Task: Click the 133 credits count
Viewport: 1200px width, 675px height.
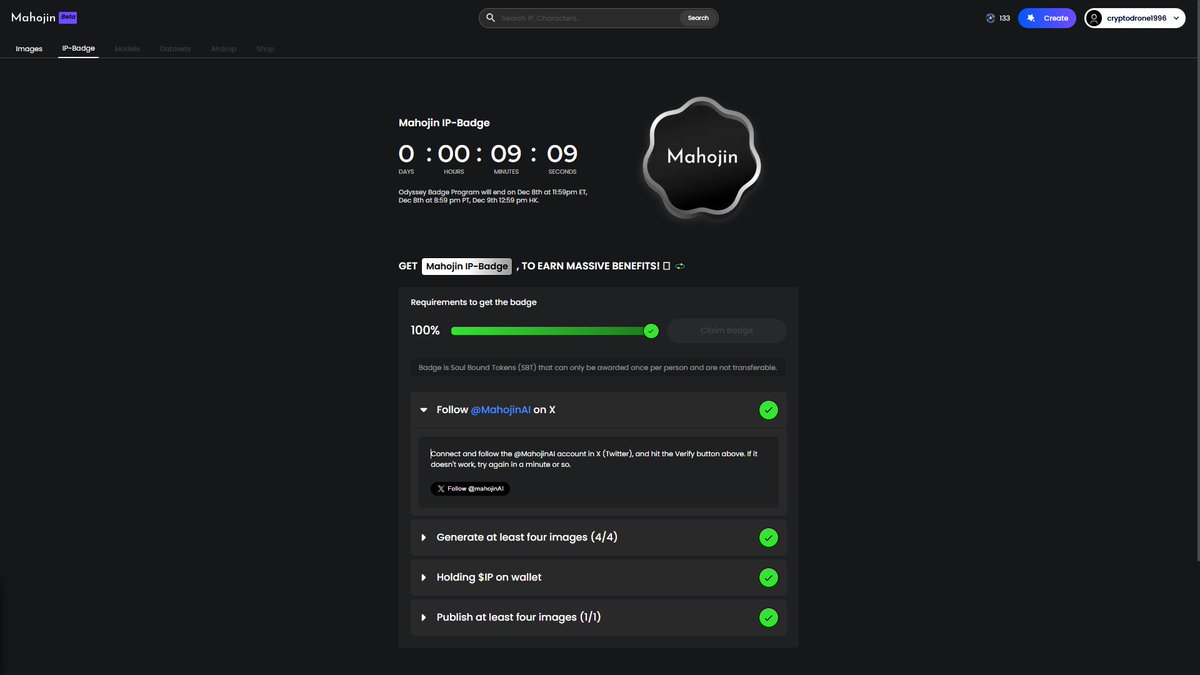Action: pyautogui.click(x=1005, y=18)
